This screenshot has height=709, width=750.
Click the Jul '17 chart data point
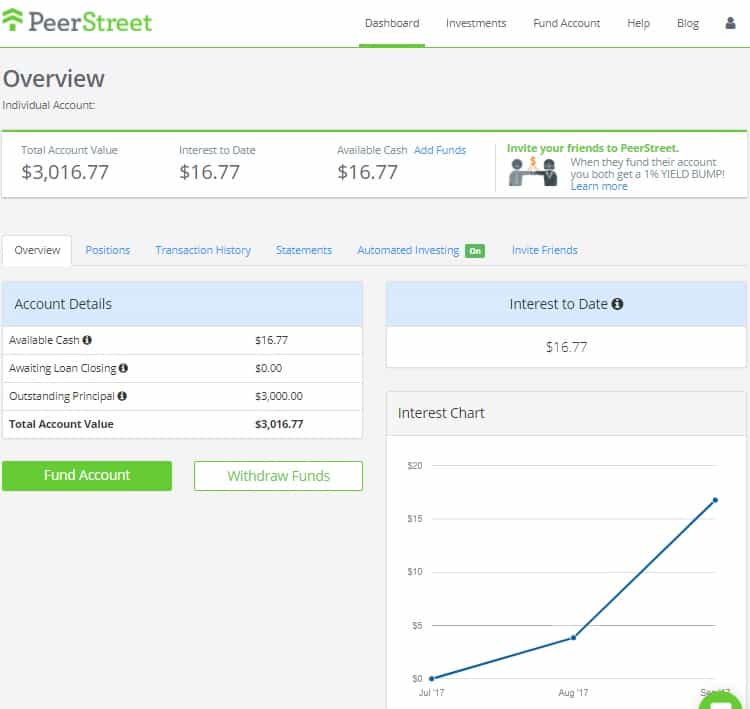(431, 678)
